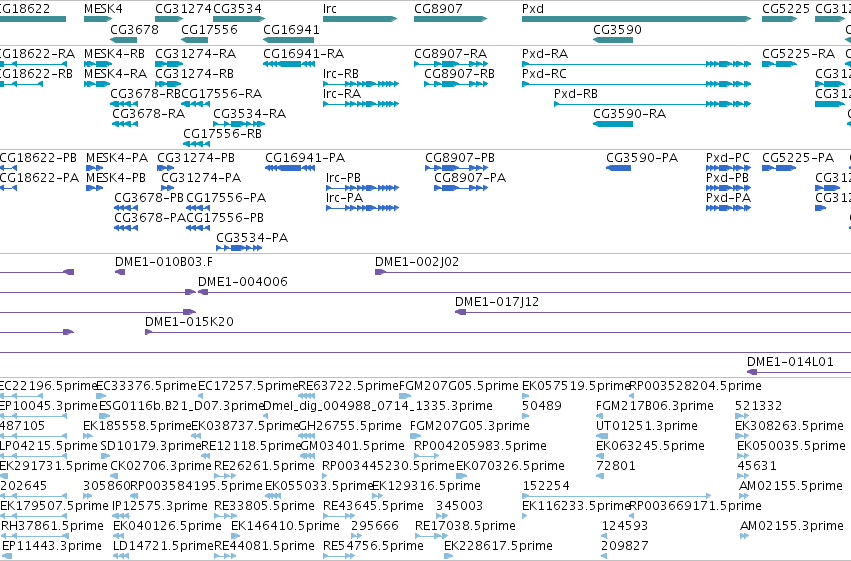
Task: Click EST EK146410.5prime label
Action: pyautogui.click(x=285, y=527)
